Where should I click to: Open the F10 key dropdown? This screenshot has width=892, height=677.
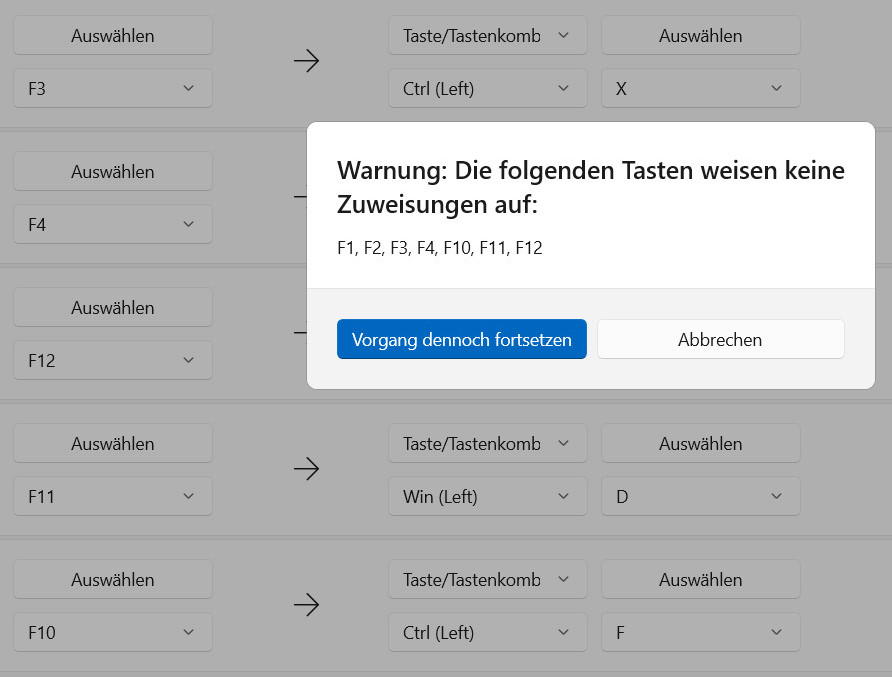pyautogui.click(x=112, y=632)
